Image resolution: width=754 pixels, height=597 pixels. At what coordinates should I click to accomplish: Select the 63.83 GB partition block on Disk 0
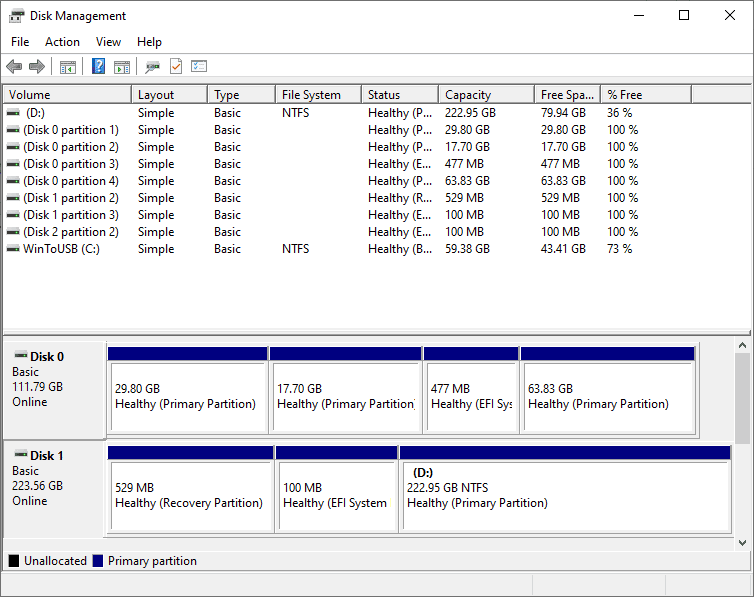click(608, 390)
